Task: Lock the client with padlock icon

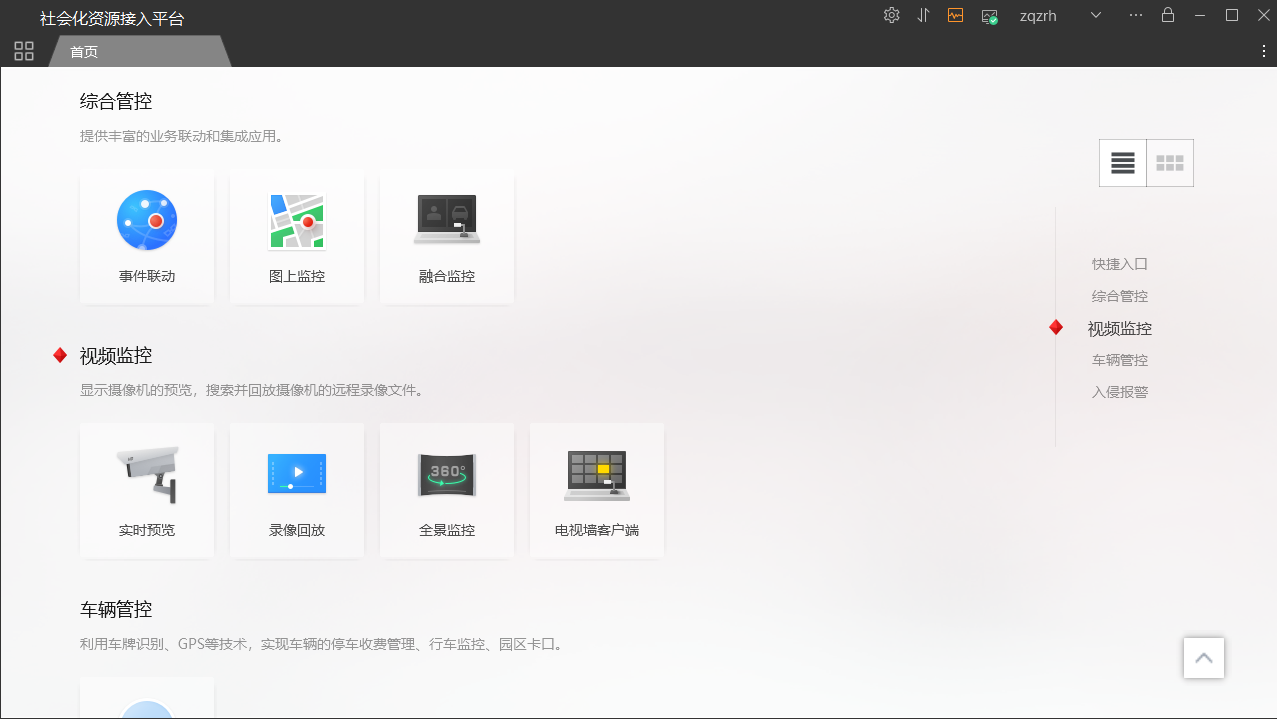Action: click(x=1168, y=15)
